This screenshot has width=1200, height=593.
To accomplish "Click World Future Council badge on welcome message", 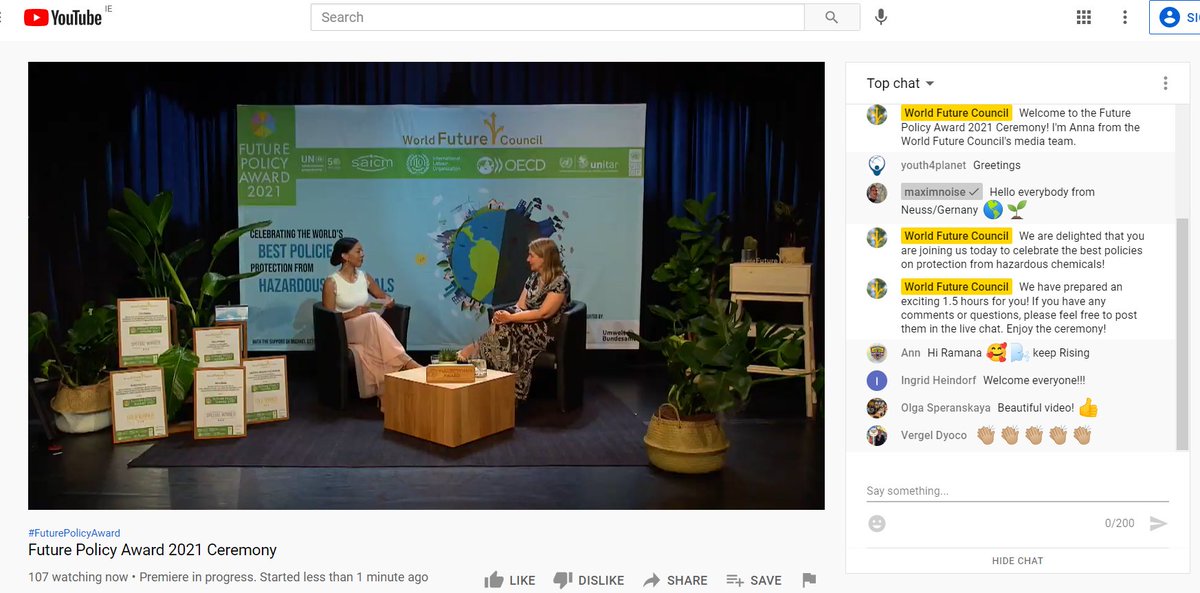I will click(956, 113).
